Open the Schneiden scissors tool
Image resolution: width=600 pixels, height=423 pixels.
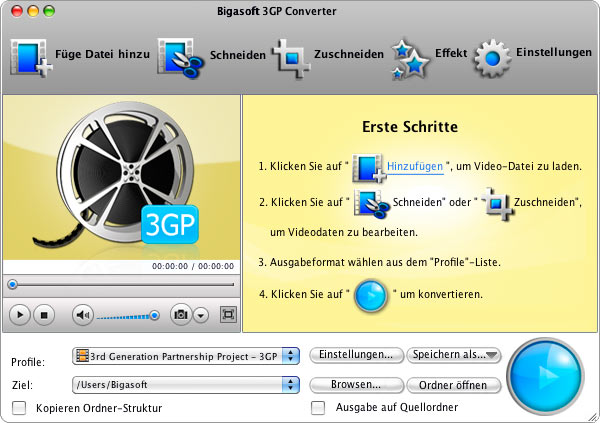(180, 57)
